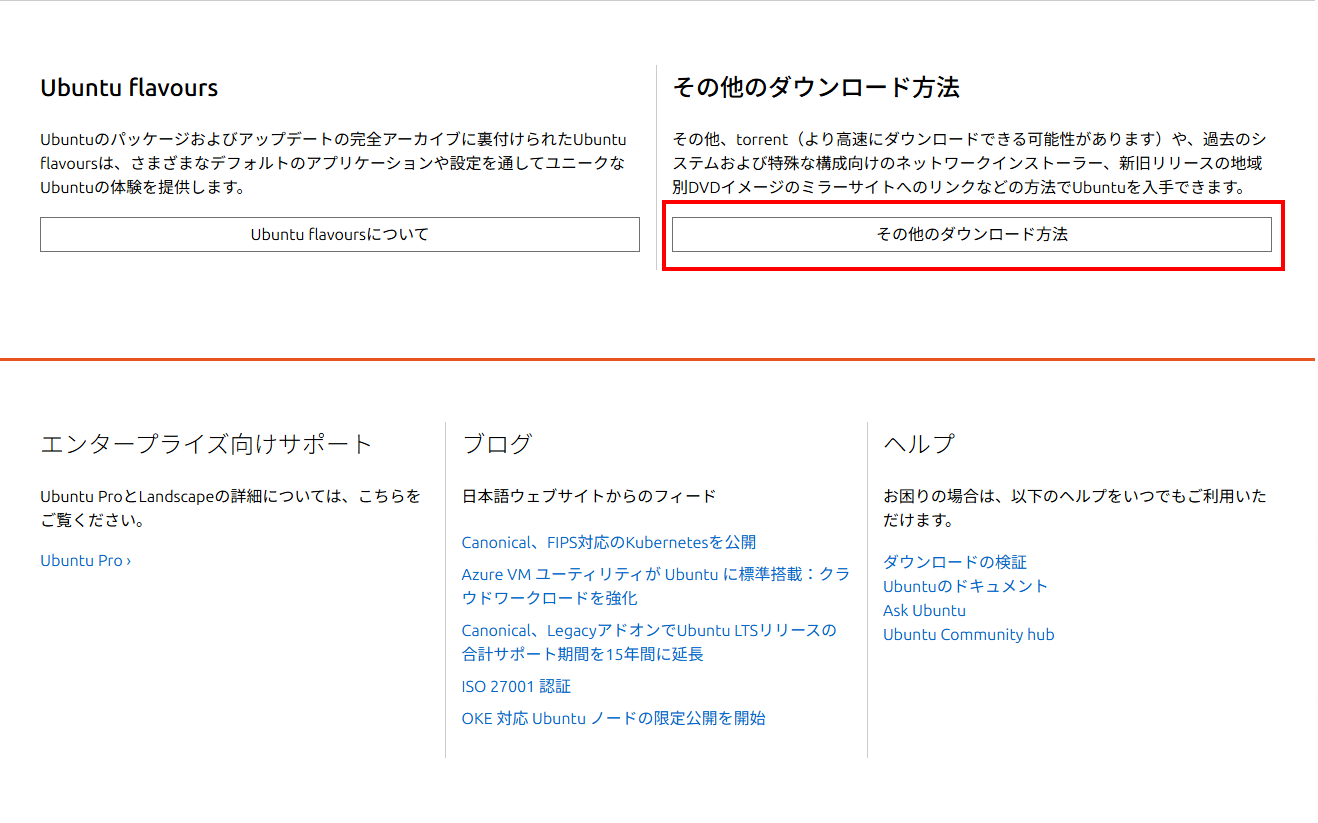Open the ISO 27001 認証 link

pyautogui.click(x=516, y=686)
